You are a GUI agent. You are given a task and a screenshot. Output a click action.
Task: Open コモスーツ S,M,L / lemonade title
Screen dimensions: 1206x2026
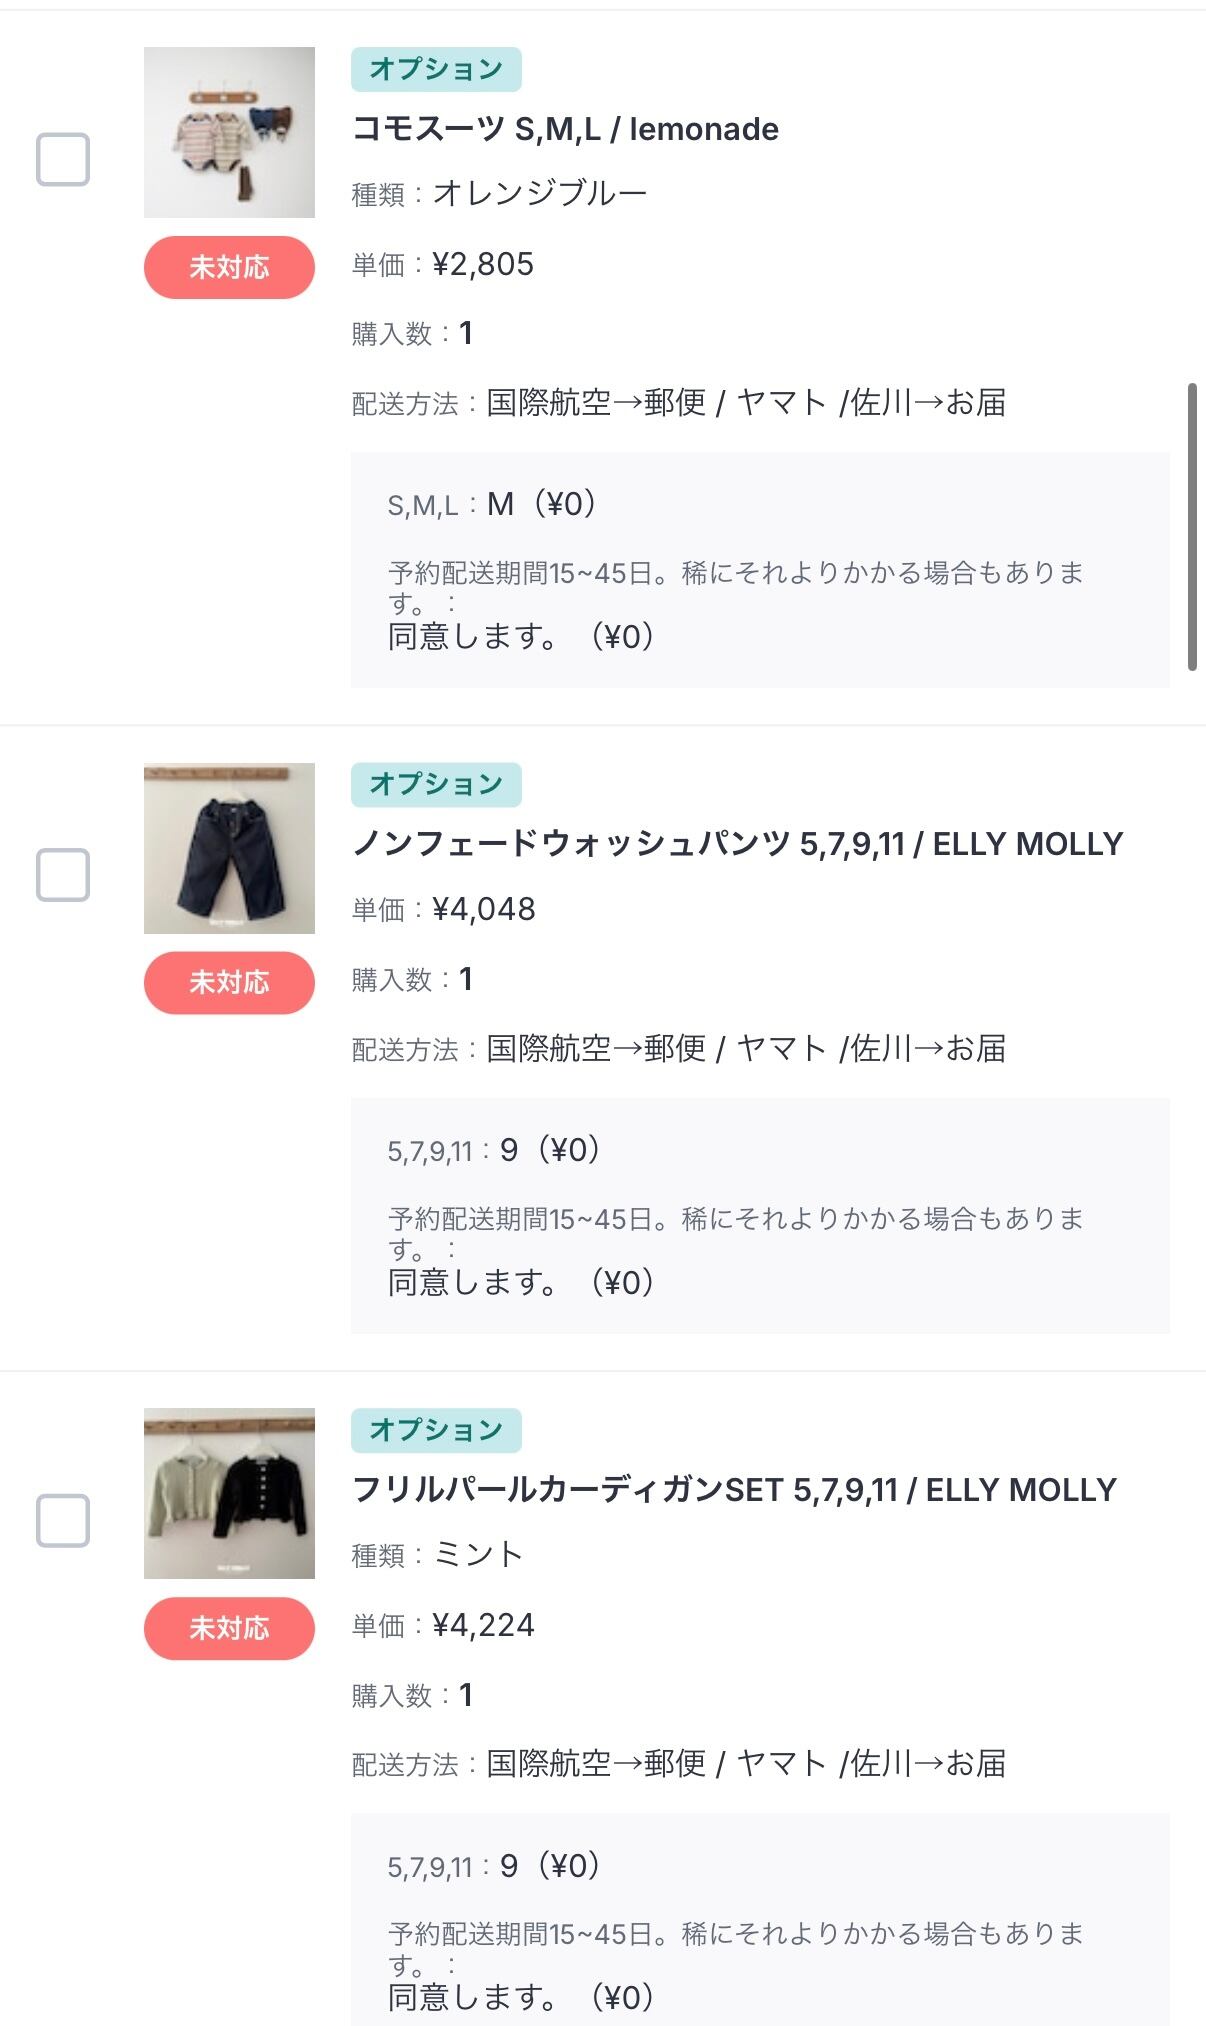pos(565,129)
